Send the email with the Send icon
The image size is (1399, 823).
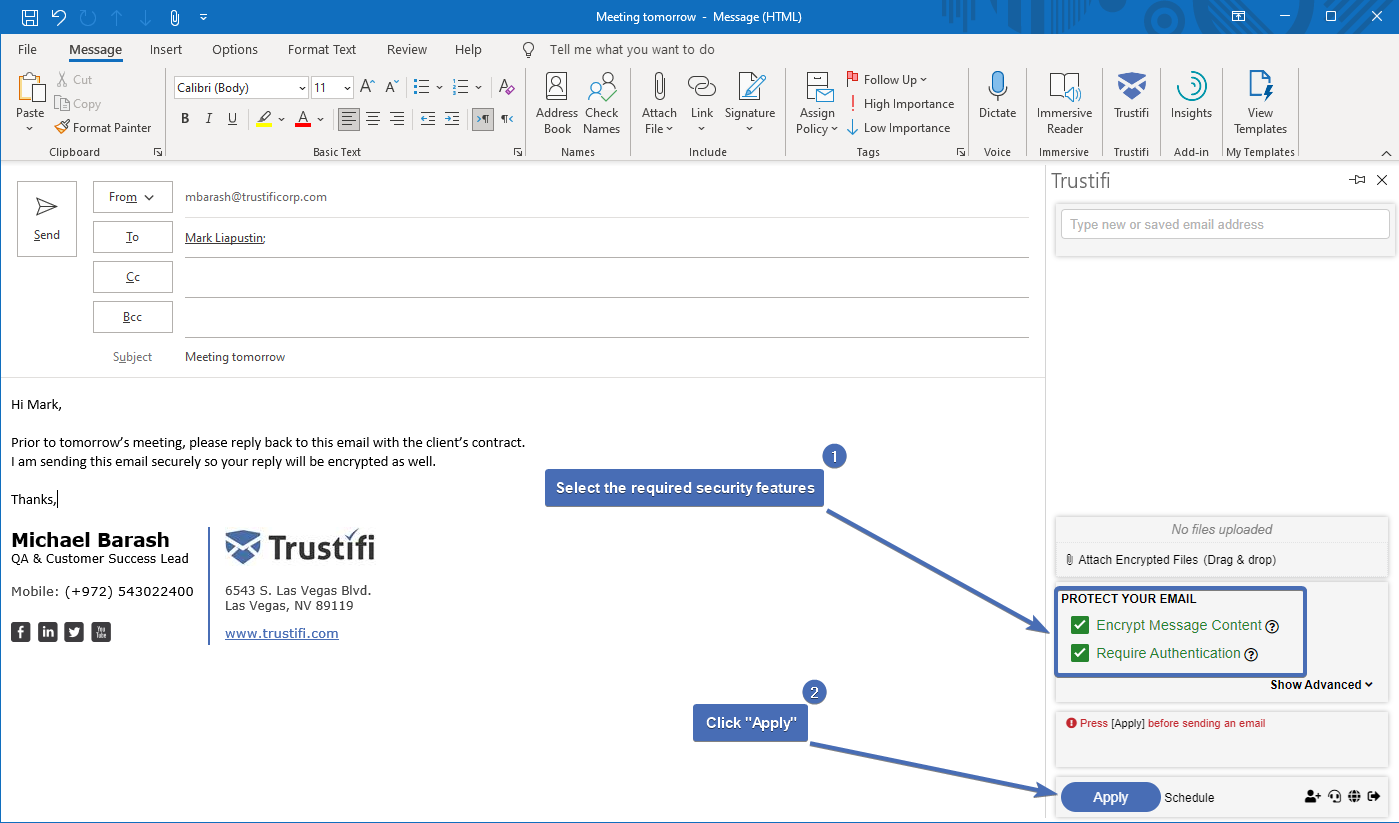pyautogui.click(x=47, y=219)
